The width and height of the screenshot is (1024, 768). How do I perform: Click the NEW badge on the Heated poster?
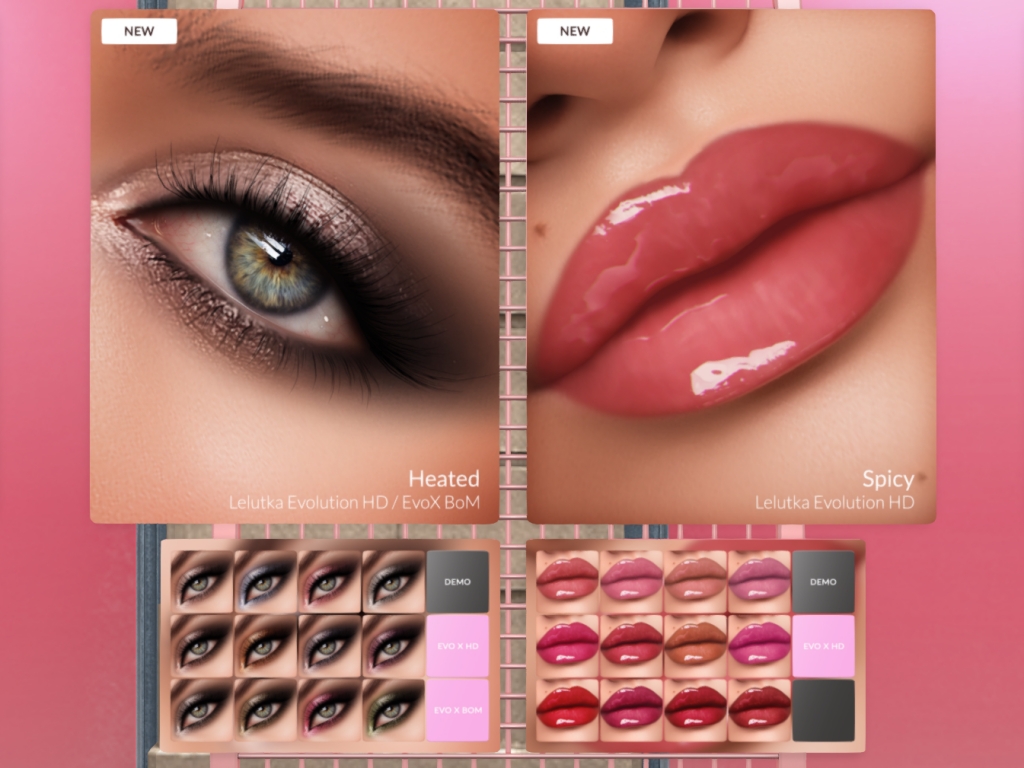coord(139,31)
